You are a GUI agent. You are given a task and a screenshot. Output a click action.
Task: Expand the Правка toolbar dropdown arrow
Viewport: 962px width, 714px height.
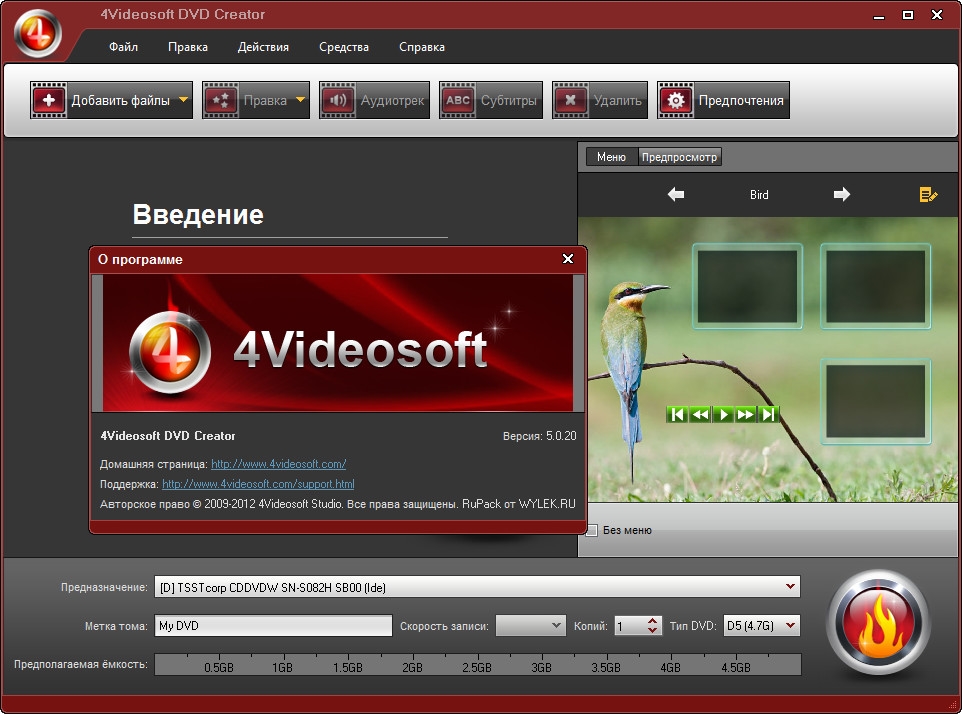click(x=301, y=99)
